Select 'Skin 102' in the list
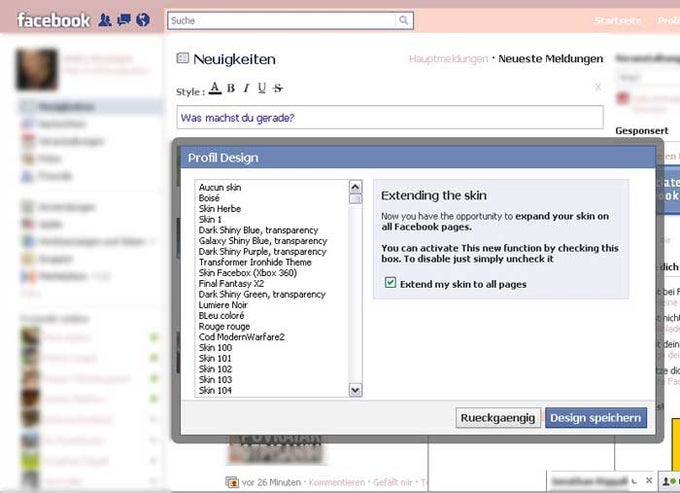 pyautogui.click(x=215, y=369)
